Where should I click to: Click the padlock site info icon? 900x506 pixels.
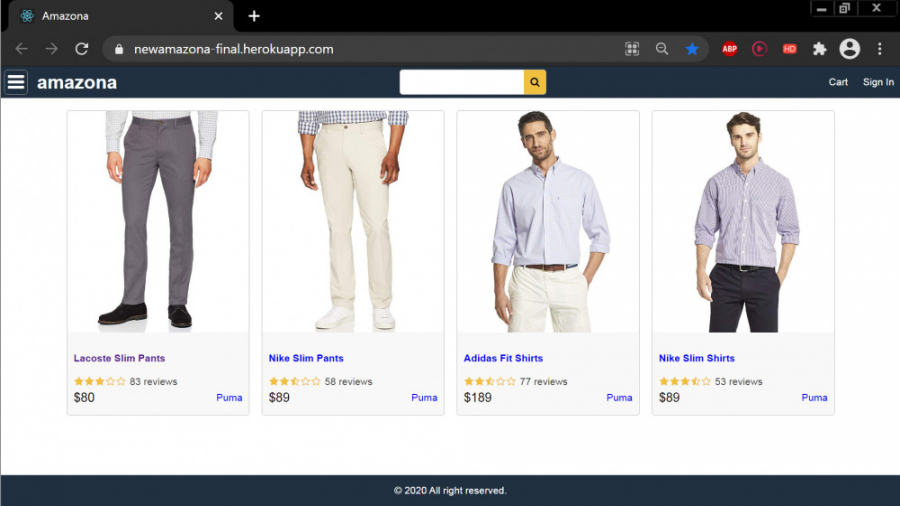[x=119, y=49]
